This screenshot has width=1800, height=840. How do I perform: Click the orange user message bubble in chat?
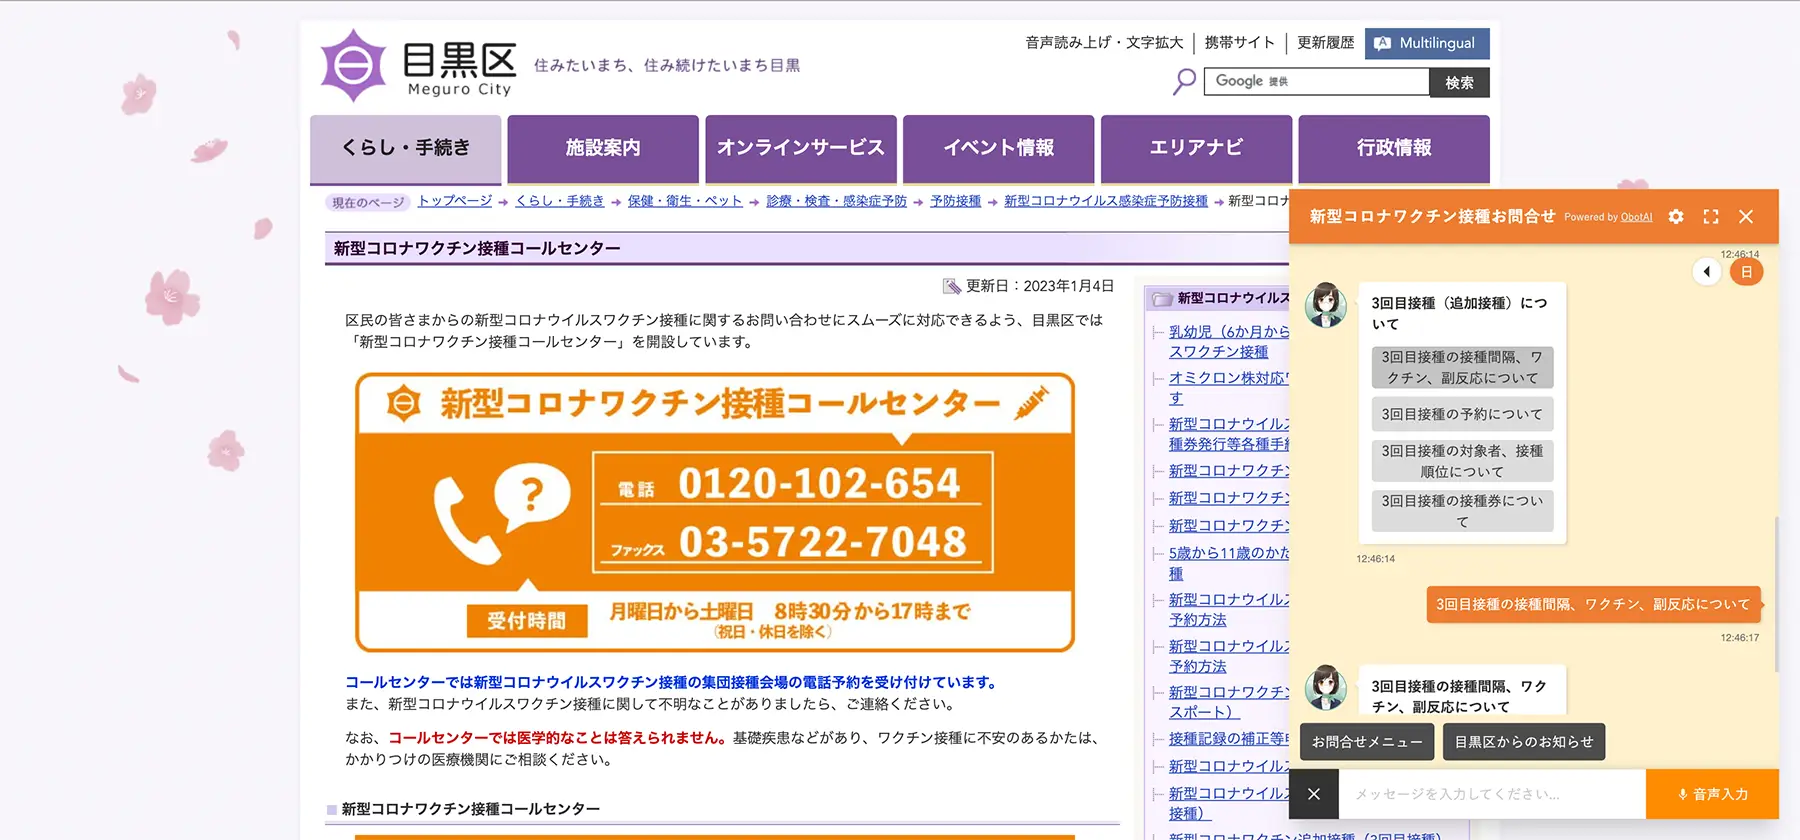coord(1593,605)
